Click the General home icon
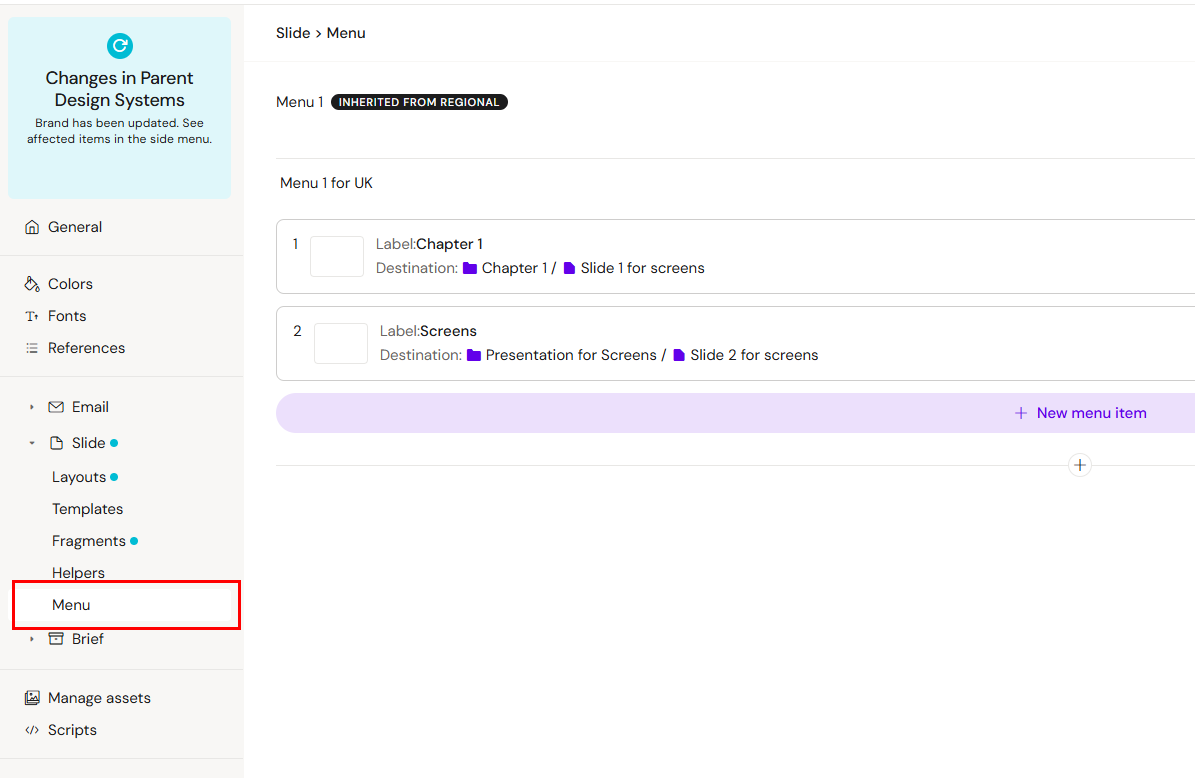This screenshot has height=778, width=1195. pyautogui.click(x=32, y=227)
